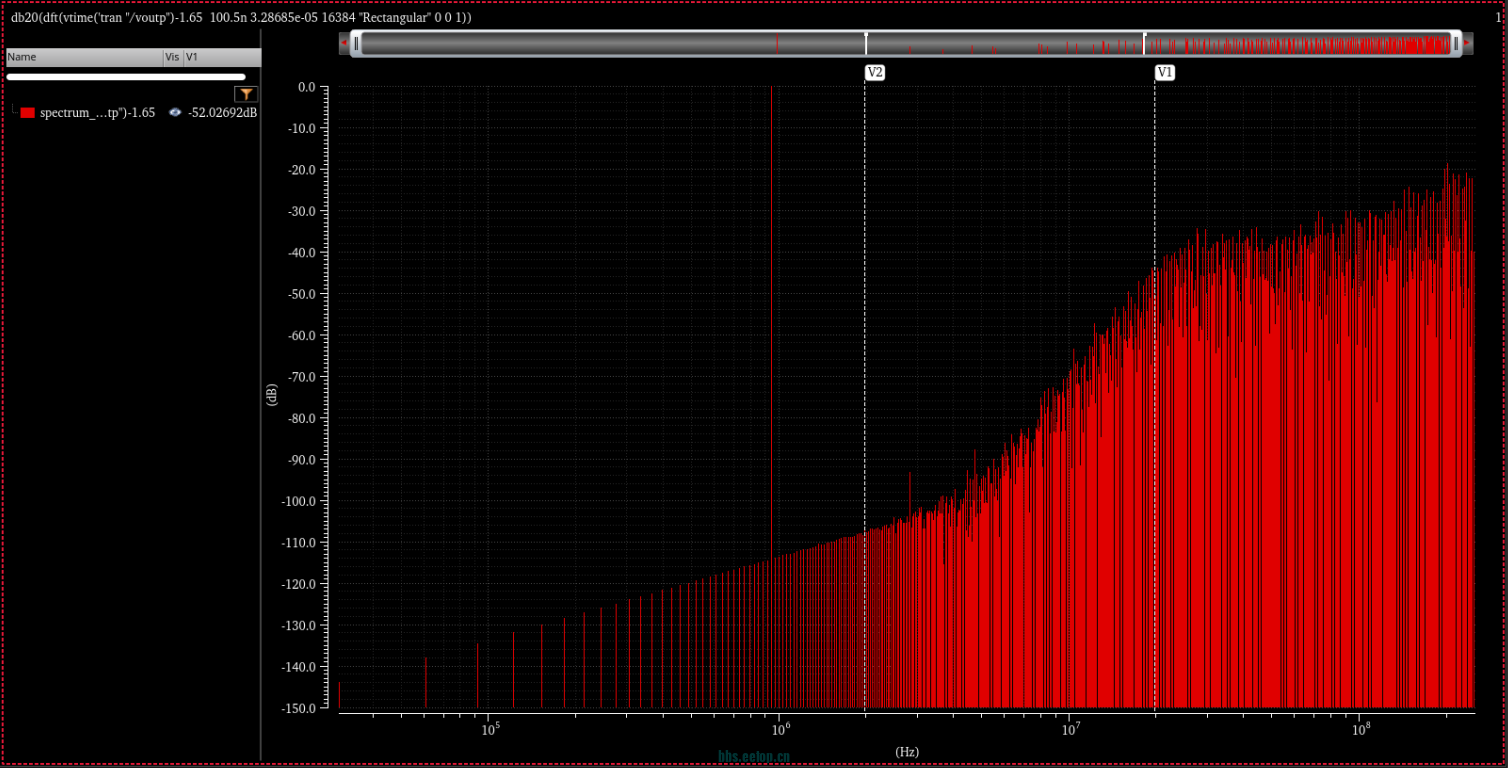Click the red color swatch of spectrum trace
This screenshot has height=768, width=1508.
28,113
